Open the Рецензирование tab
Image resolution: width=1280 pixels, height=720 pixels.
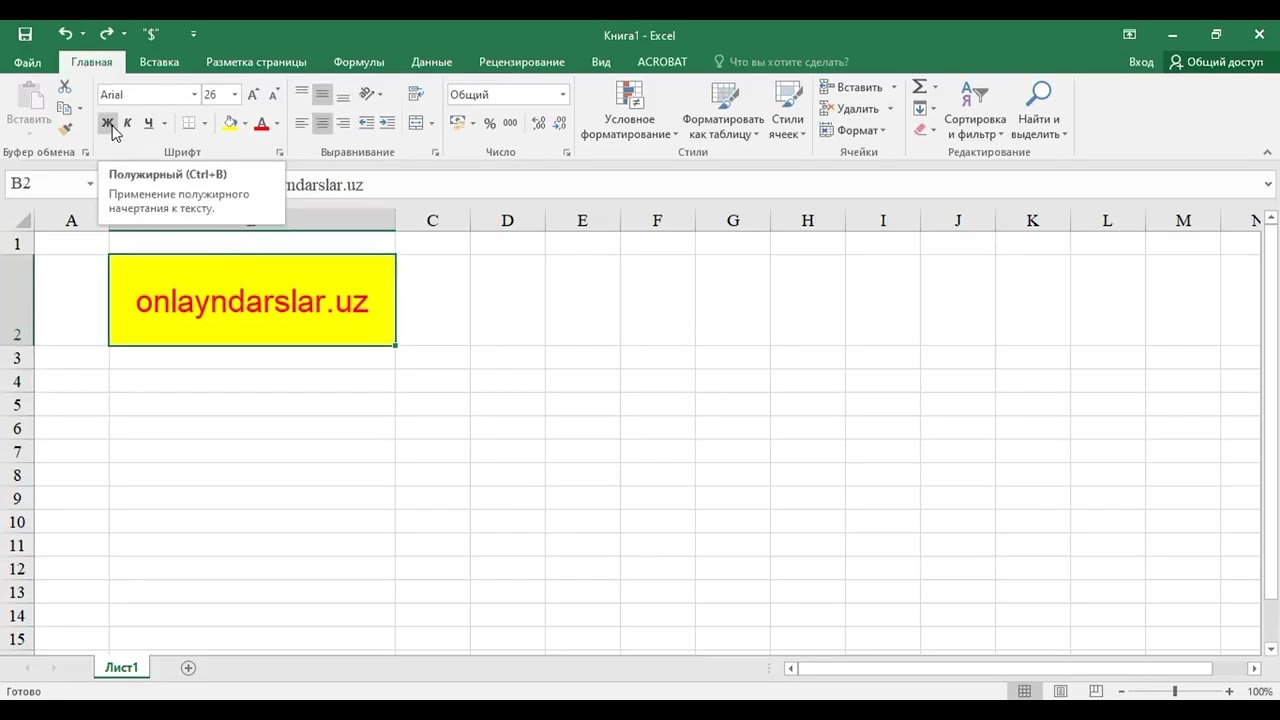pyautogui.click(x=522, y=62)
